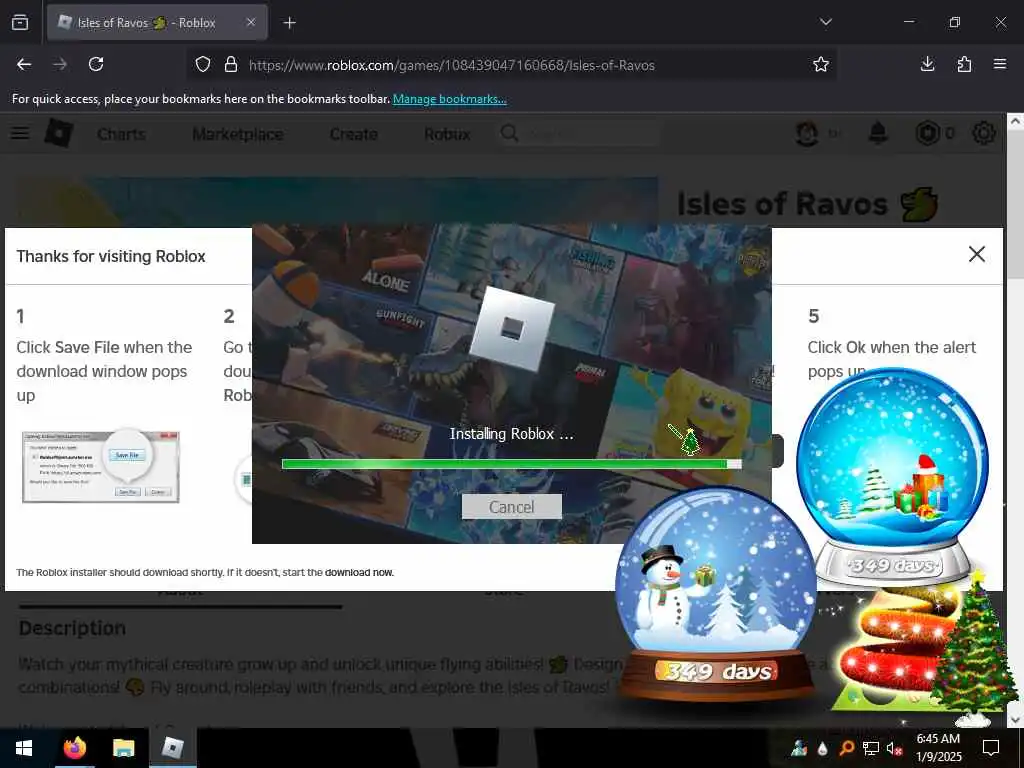Click the download now link
The width and height of the screenshot is (1024, 768).
(x=359, y=572)
